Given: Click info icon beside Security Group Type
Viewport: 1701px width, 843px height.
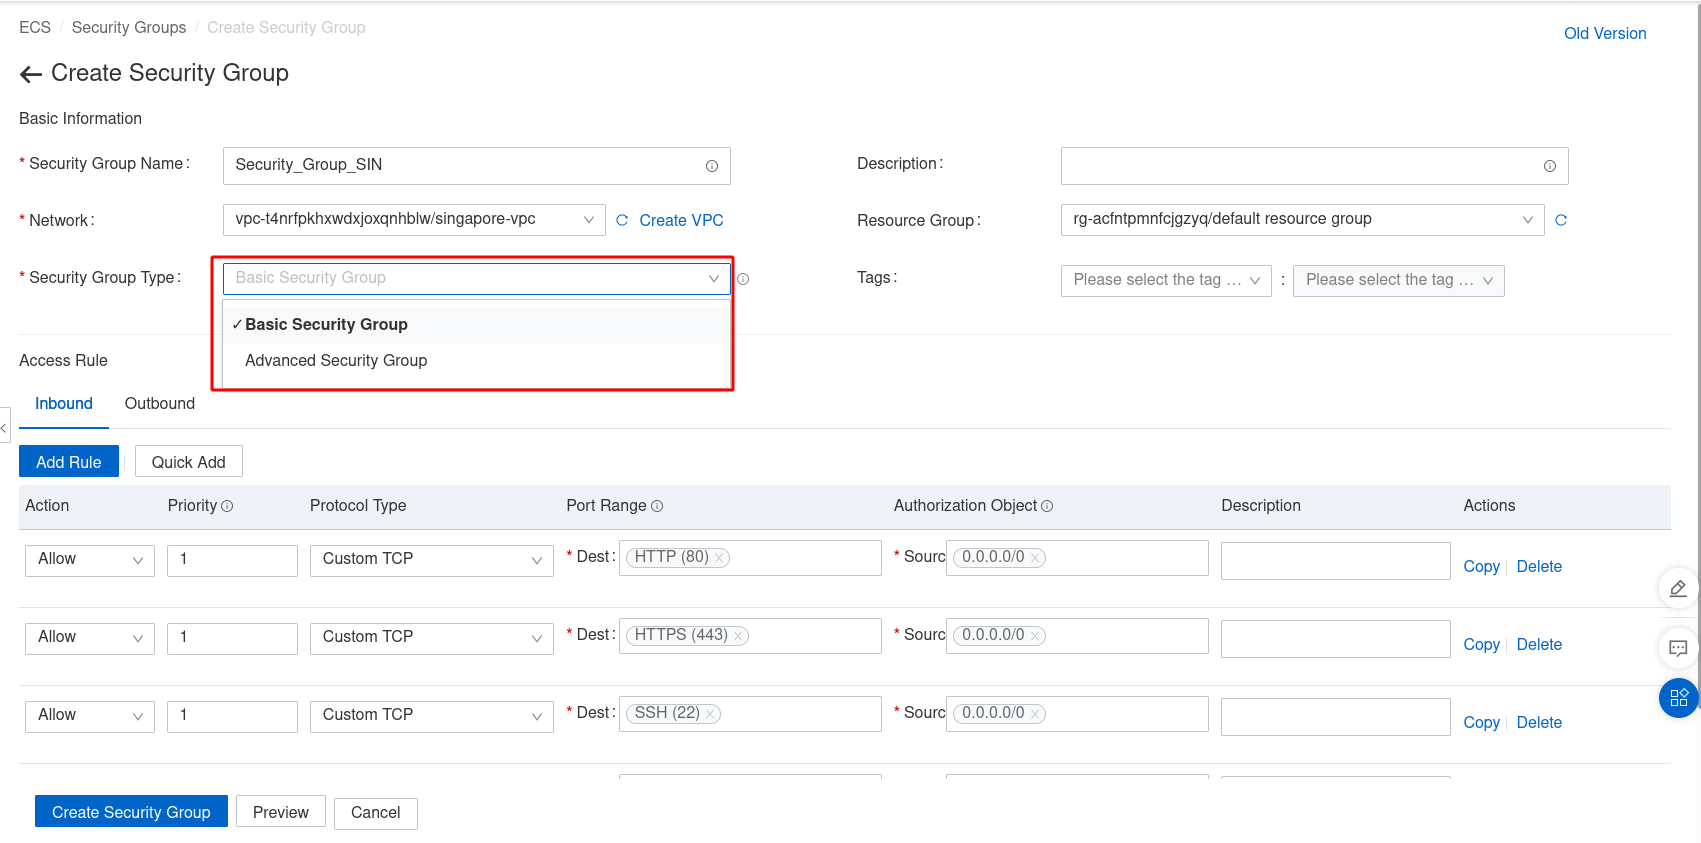Looking at the screenshot, I should (743, 279).
